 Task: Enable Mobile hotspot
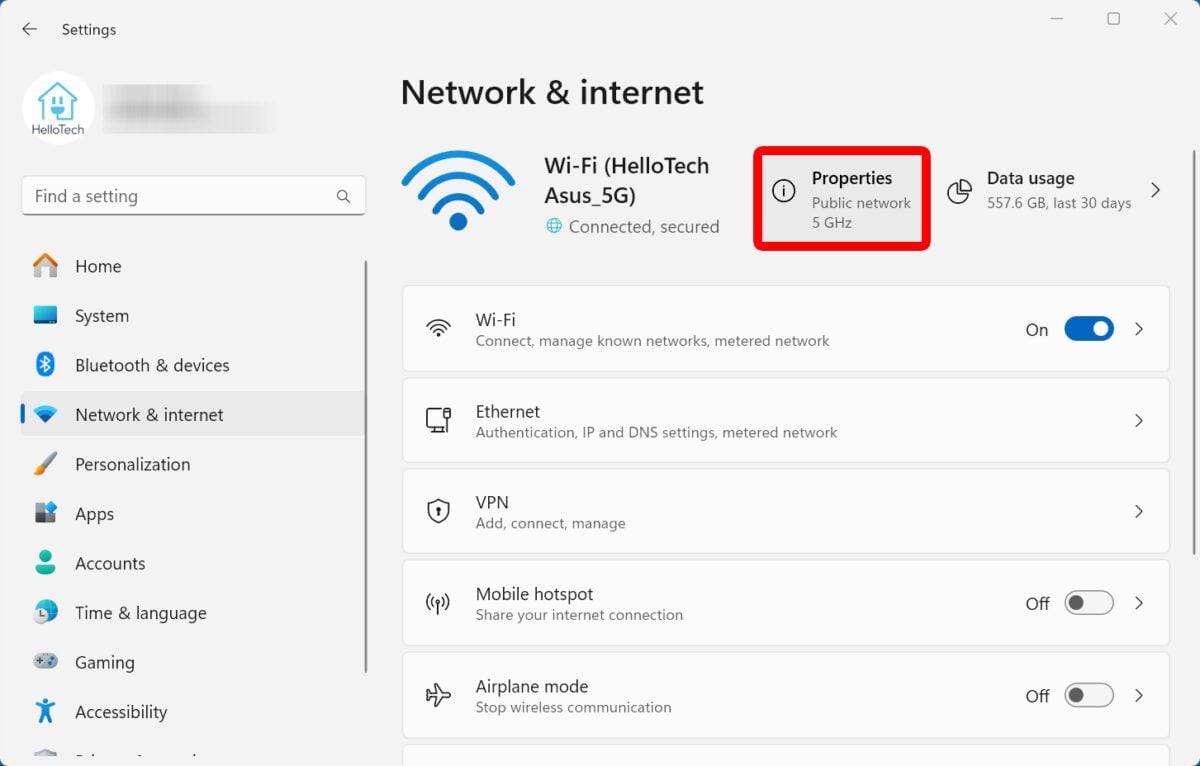pos(1089,603)
